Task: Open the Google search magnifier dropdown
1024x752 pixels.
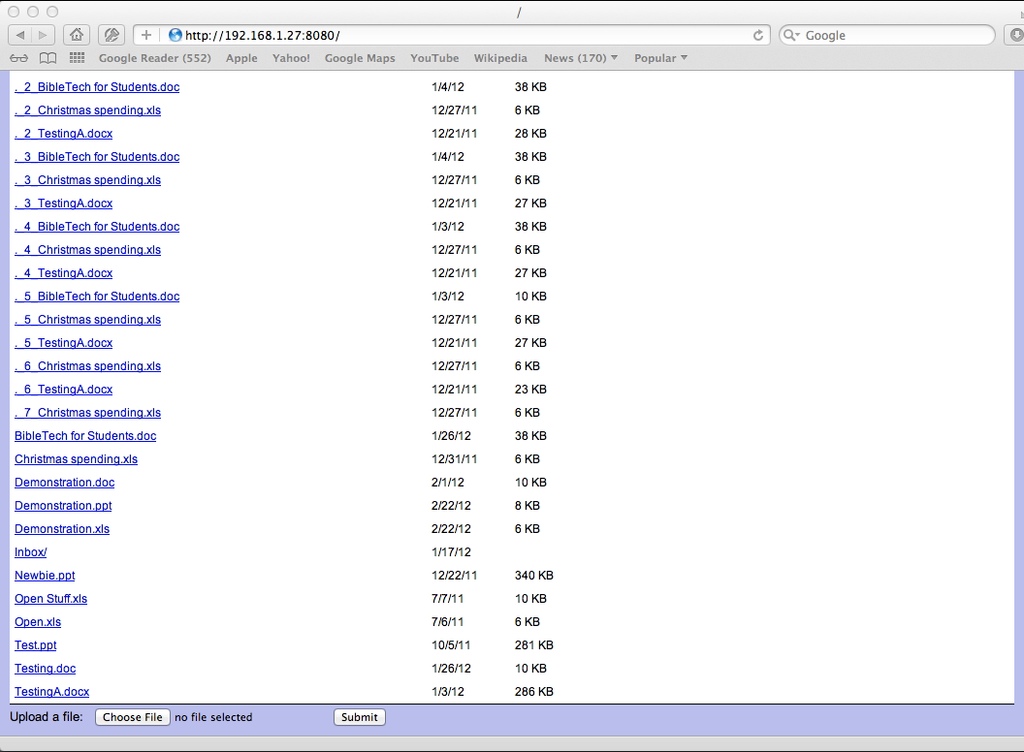Action: (792, 35)
